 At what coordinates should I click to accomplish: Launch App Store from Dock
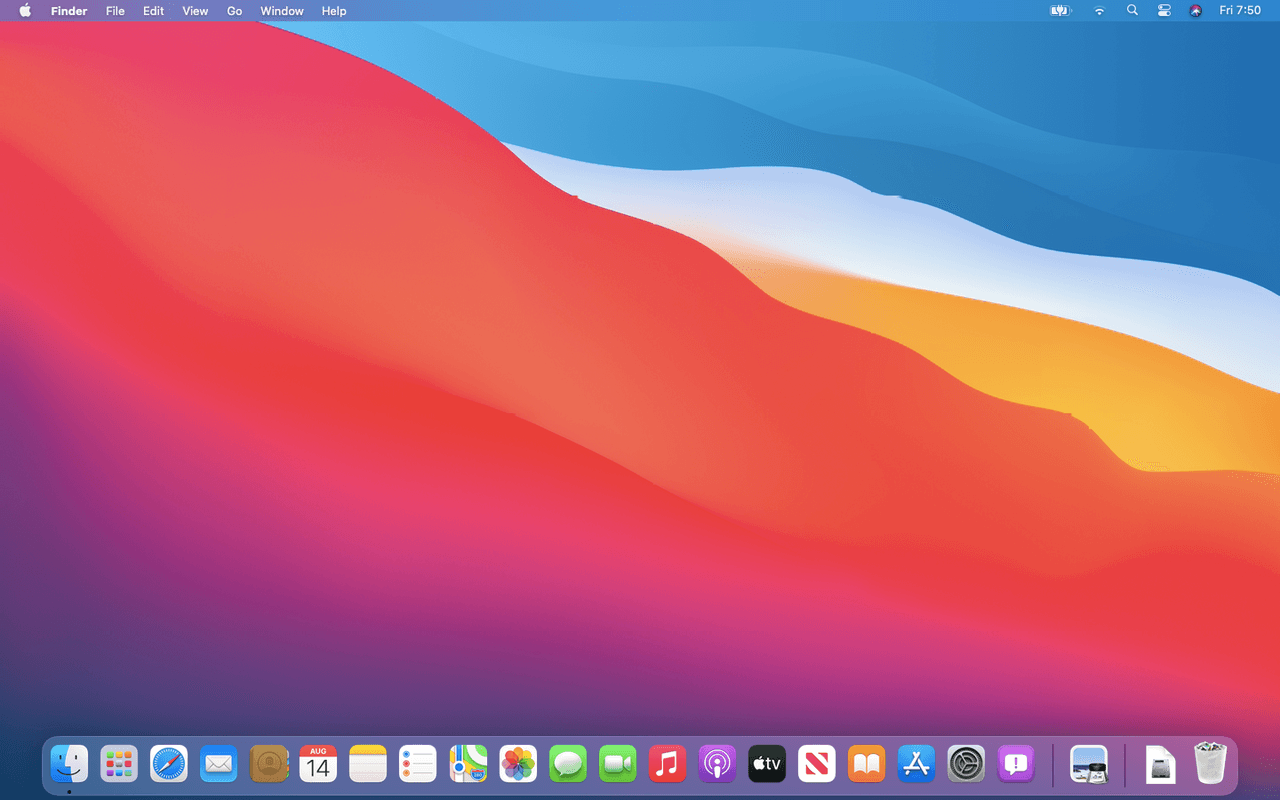[x=917, y=765]
